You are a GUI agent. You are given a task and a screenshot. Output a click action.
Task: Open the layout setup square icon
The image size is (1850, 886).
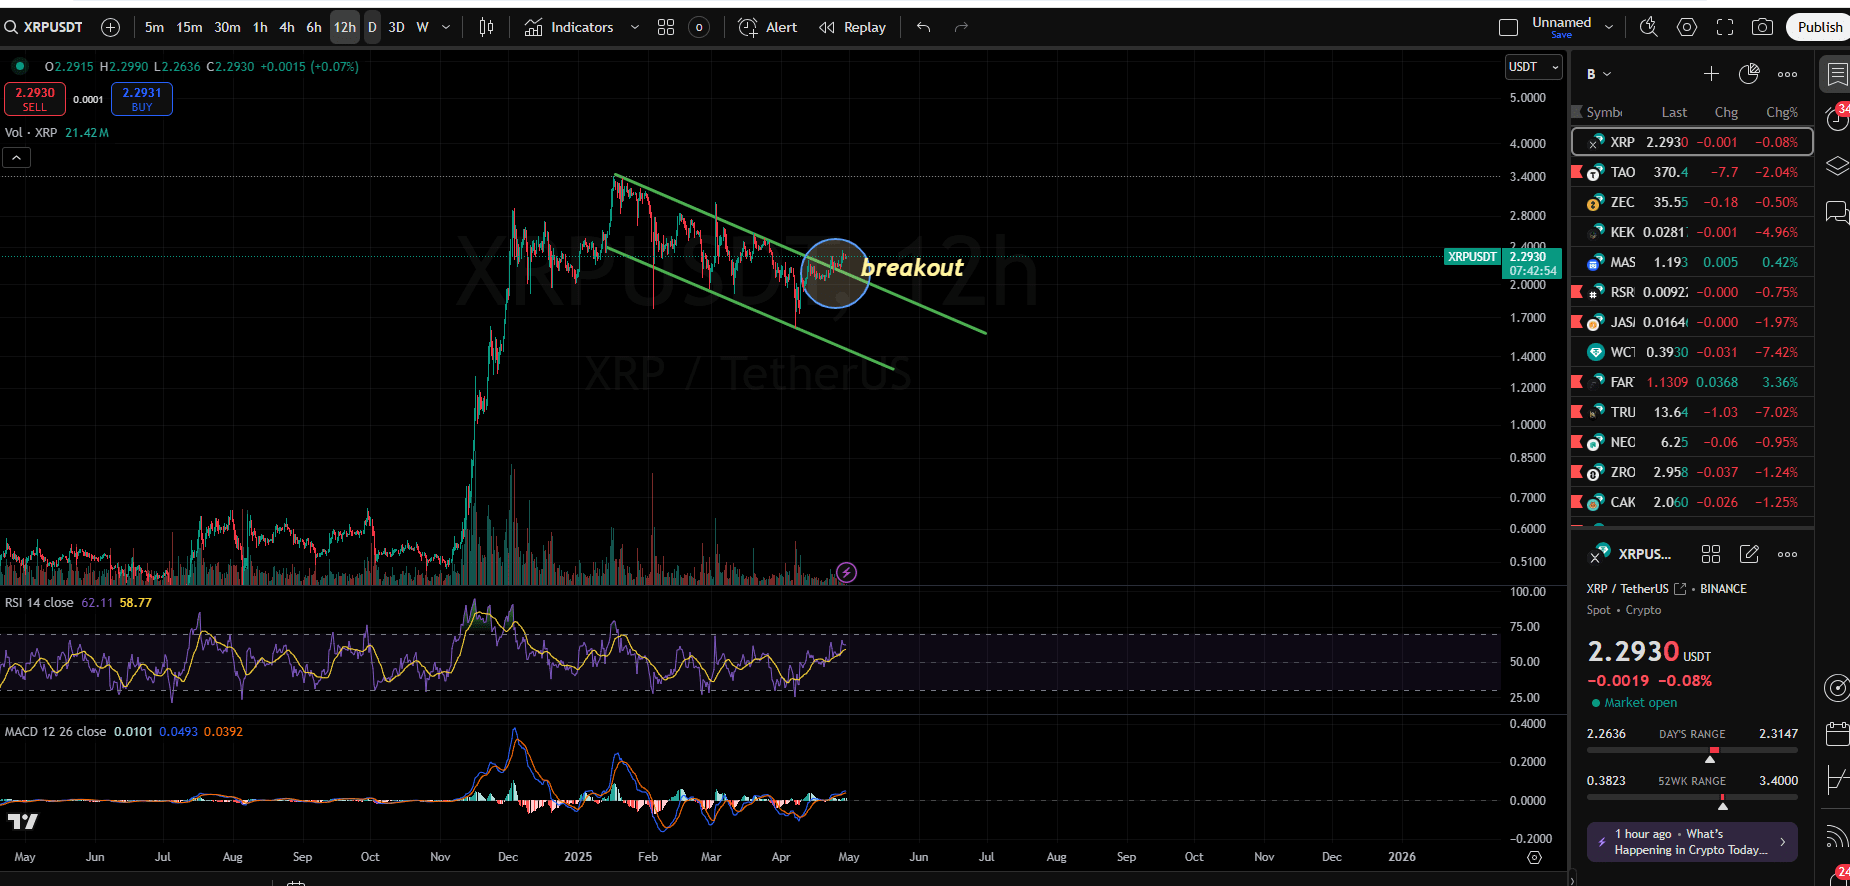pyautogui.click(x=1509, y=27)
